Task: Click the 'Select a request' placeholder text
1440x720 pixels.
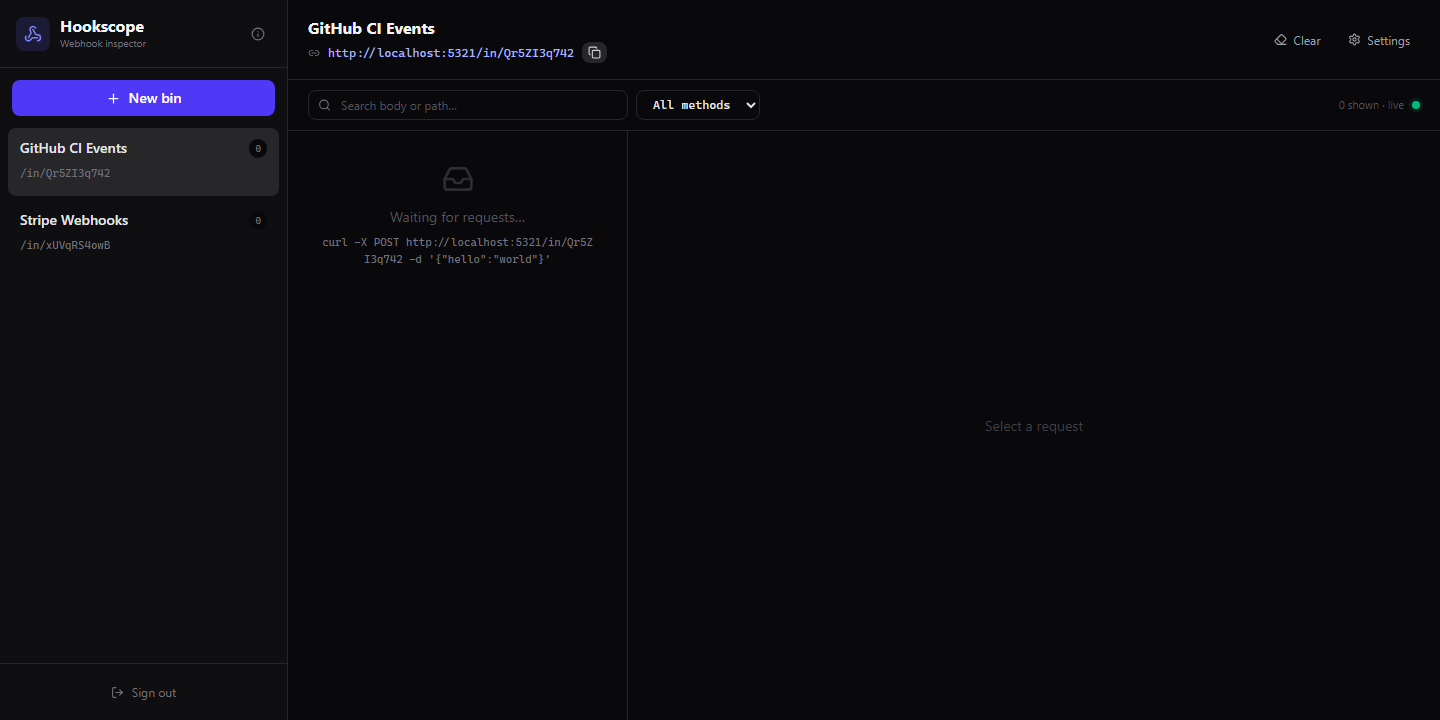Action: tap(1034, 426)
